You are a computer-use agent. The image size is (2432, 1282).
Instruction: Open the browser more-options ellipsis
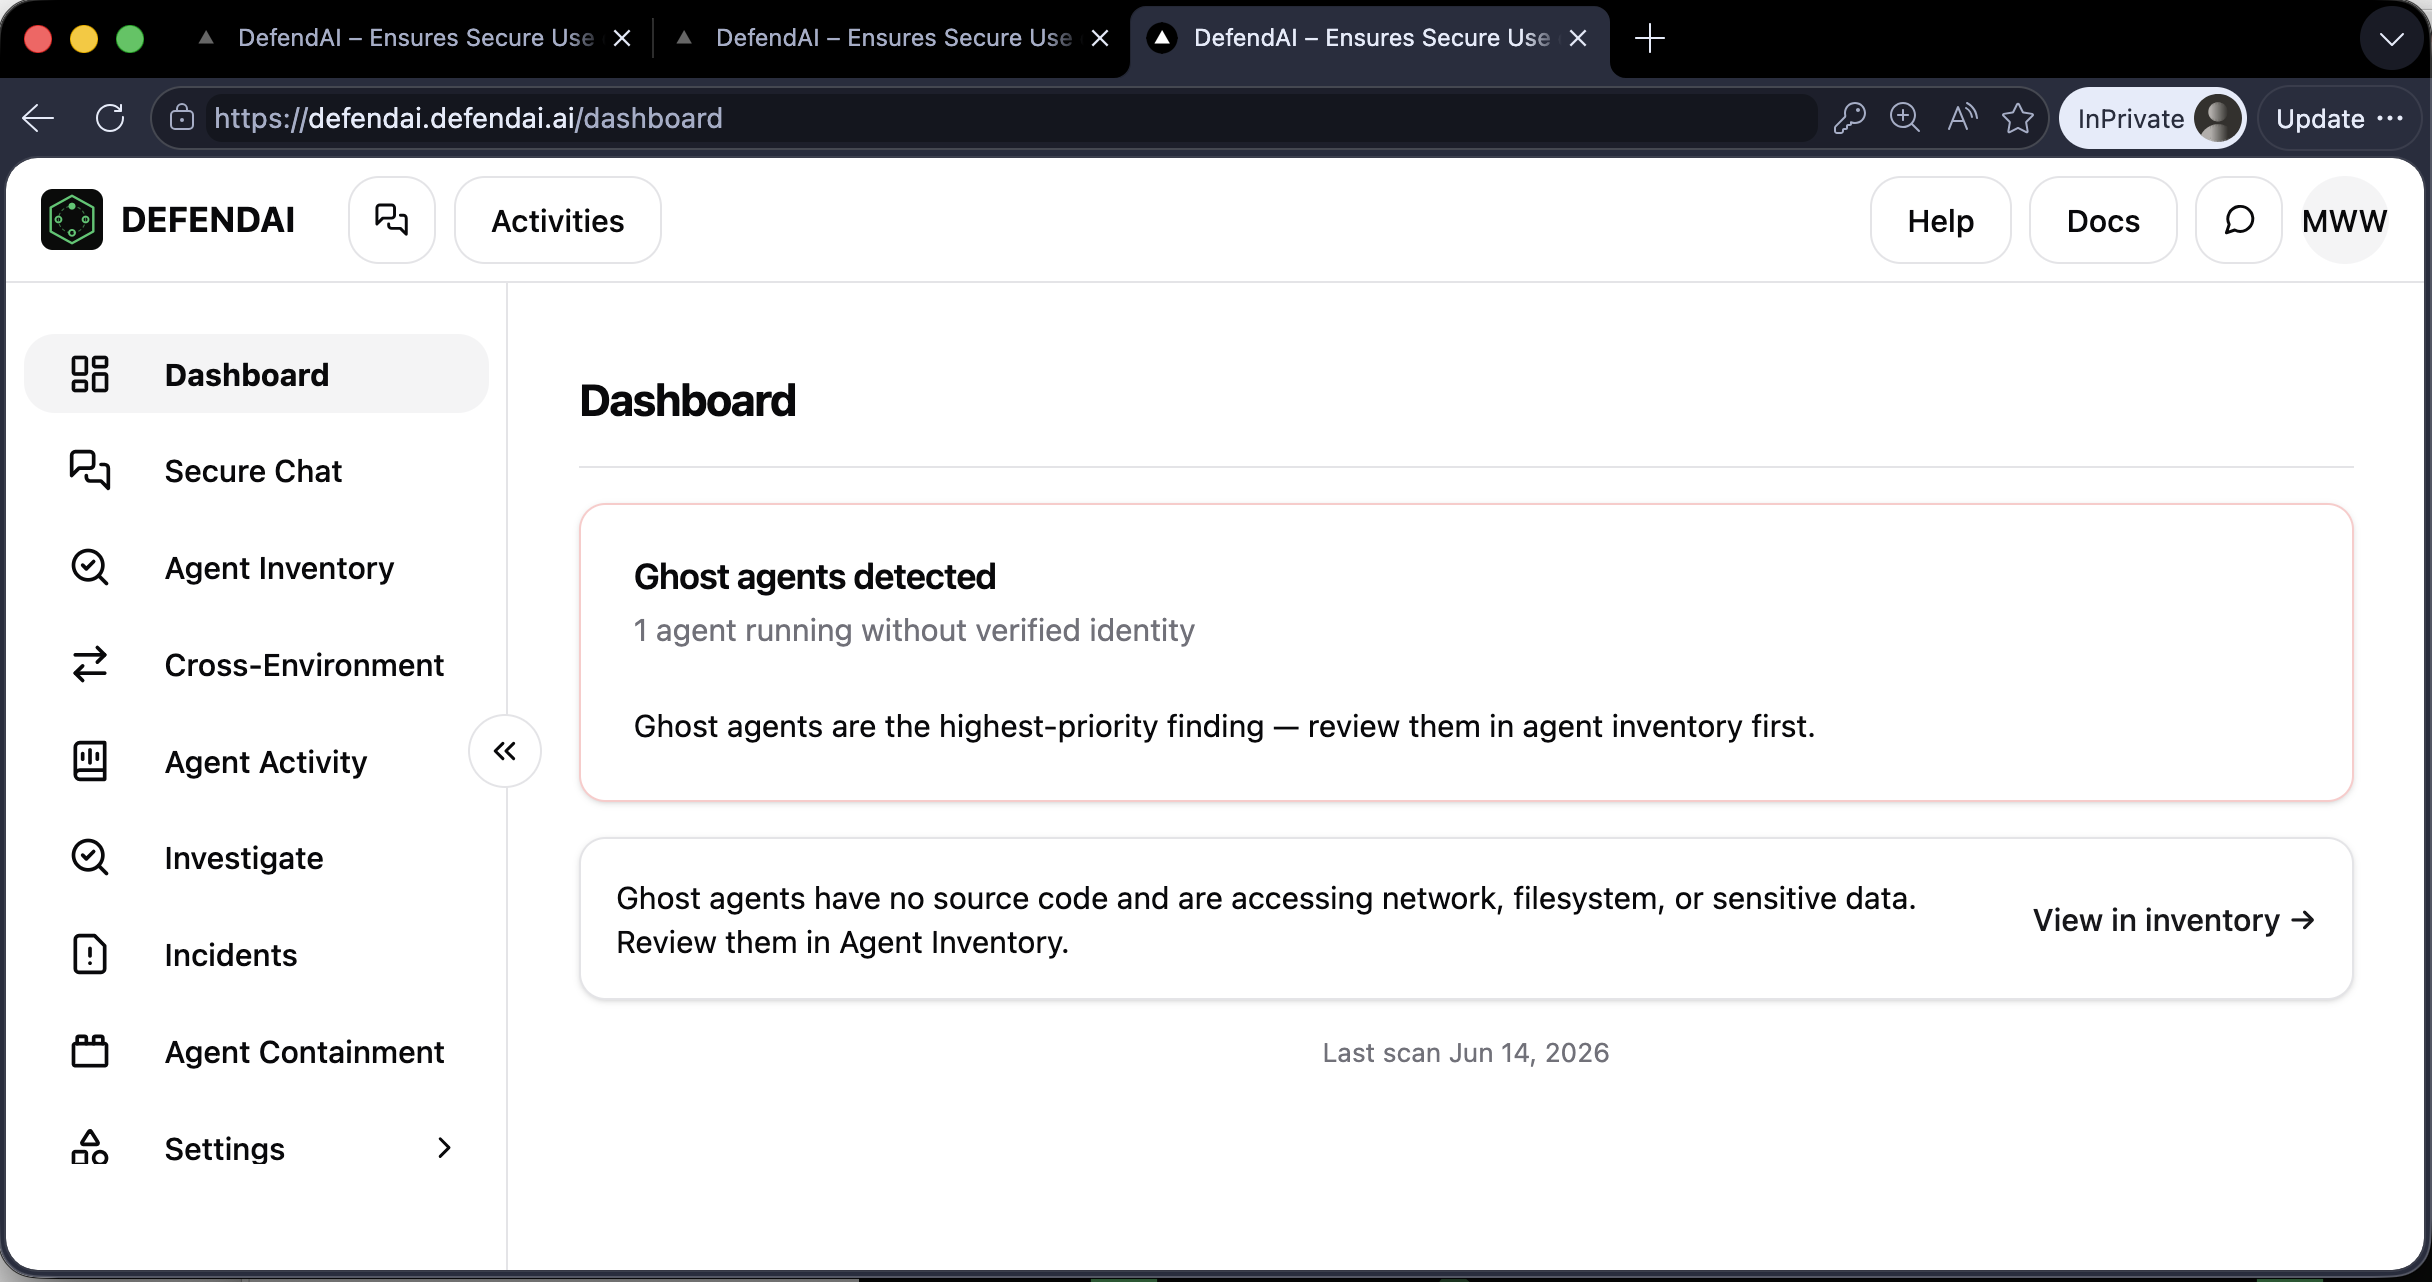pos(2390,118)
